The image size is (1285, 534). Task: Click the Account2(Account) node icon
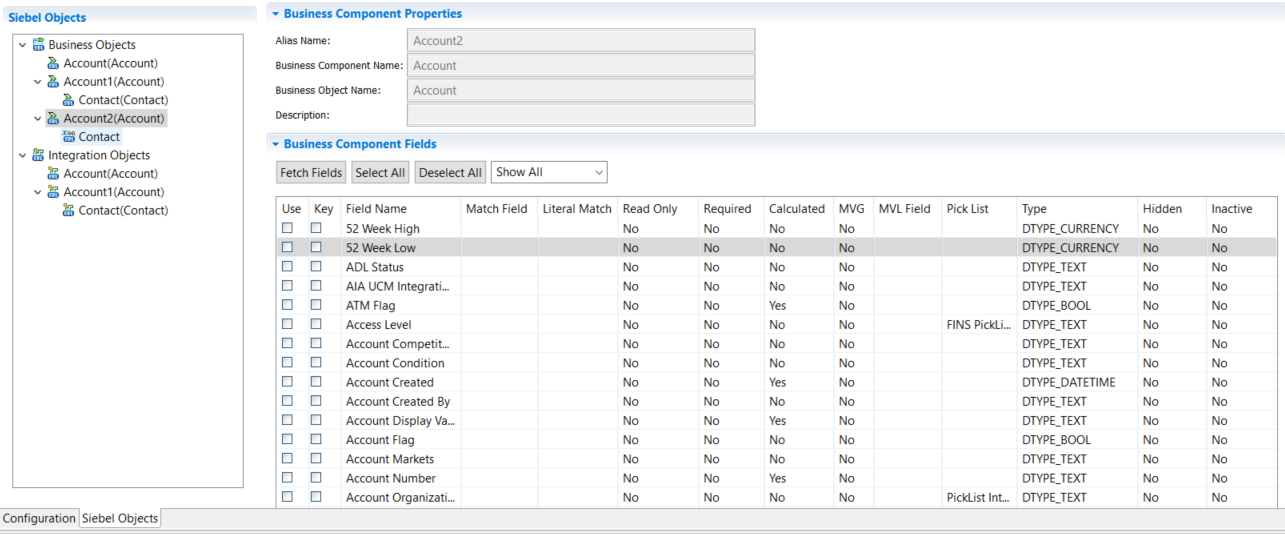53,119
